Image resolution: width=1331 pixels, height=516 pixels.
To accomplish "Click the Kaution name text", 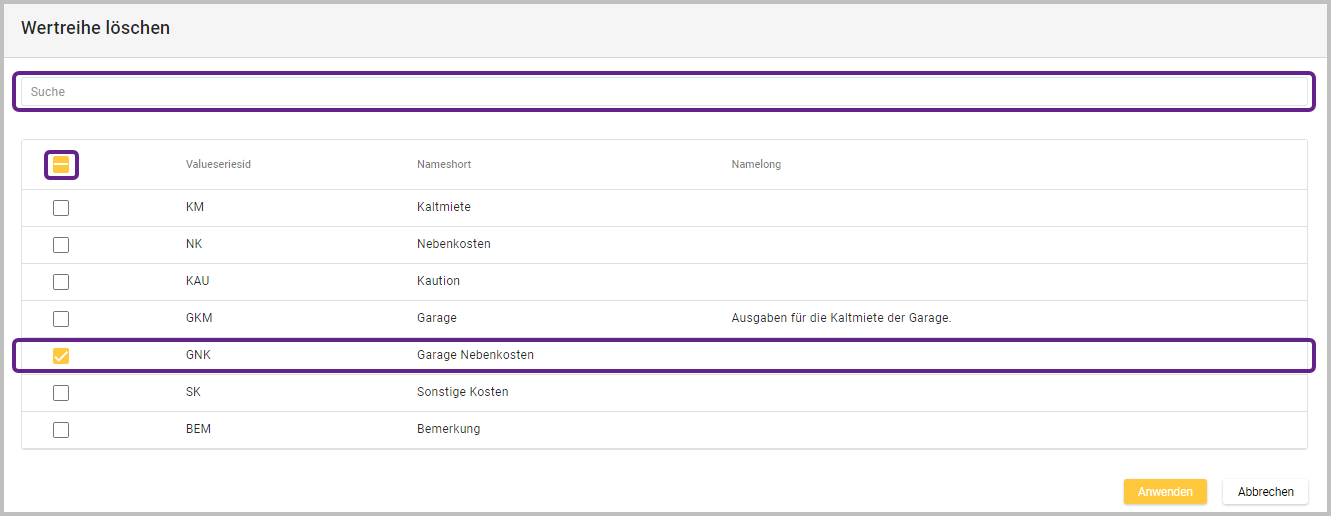I will point(438,281).
